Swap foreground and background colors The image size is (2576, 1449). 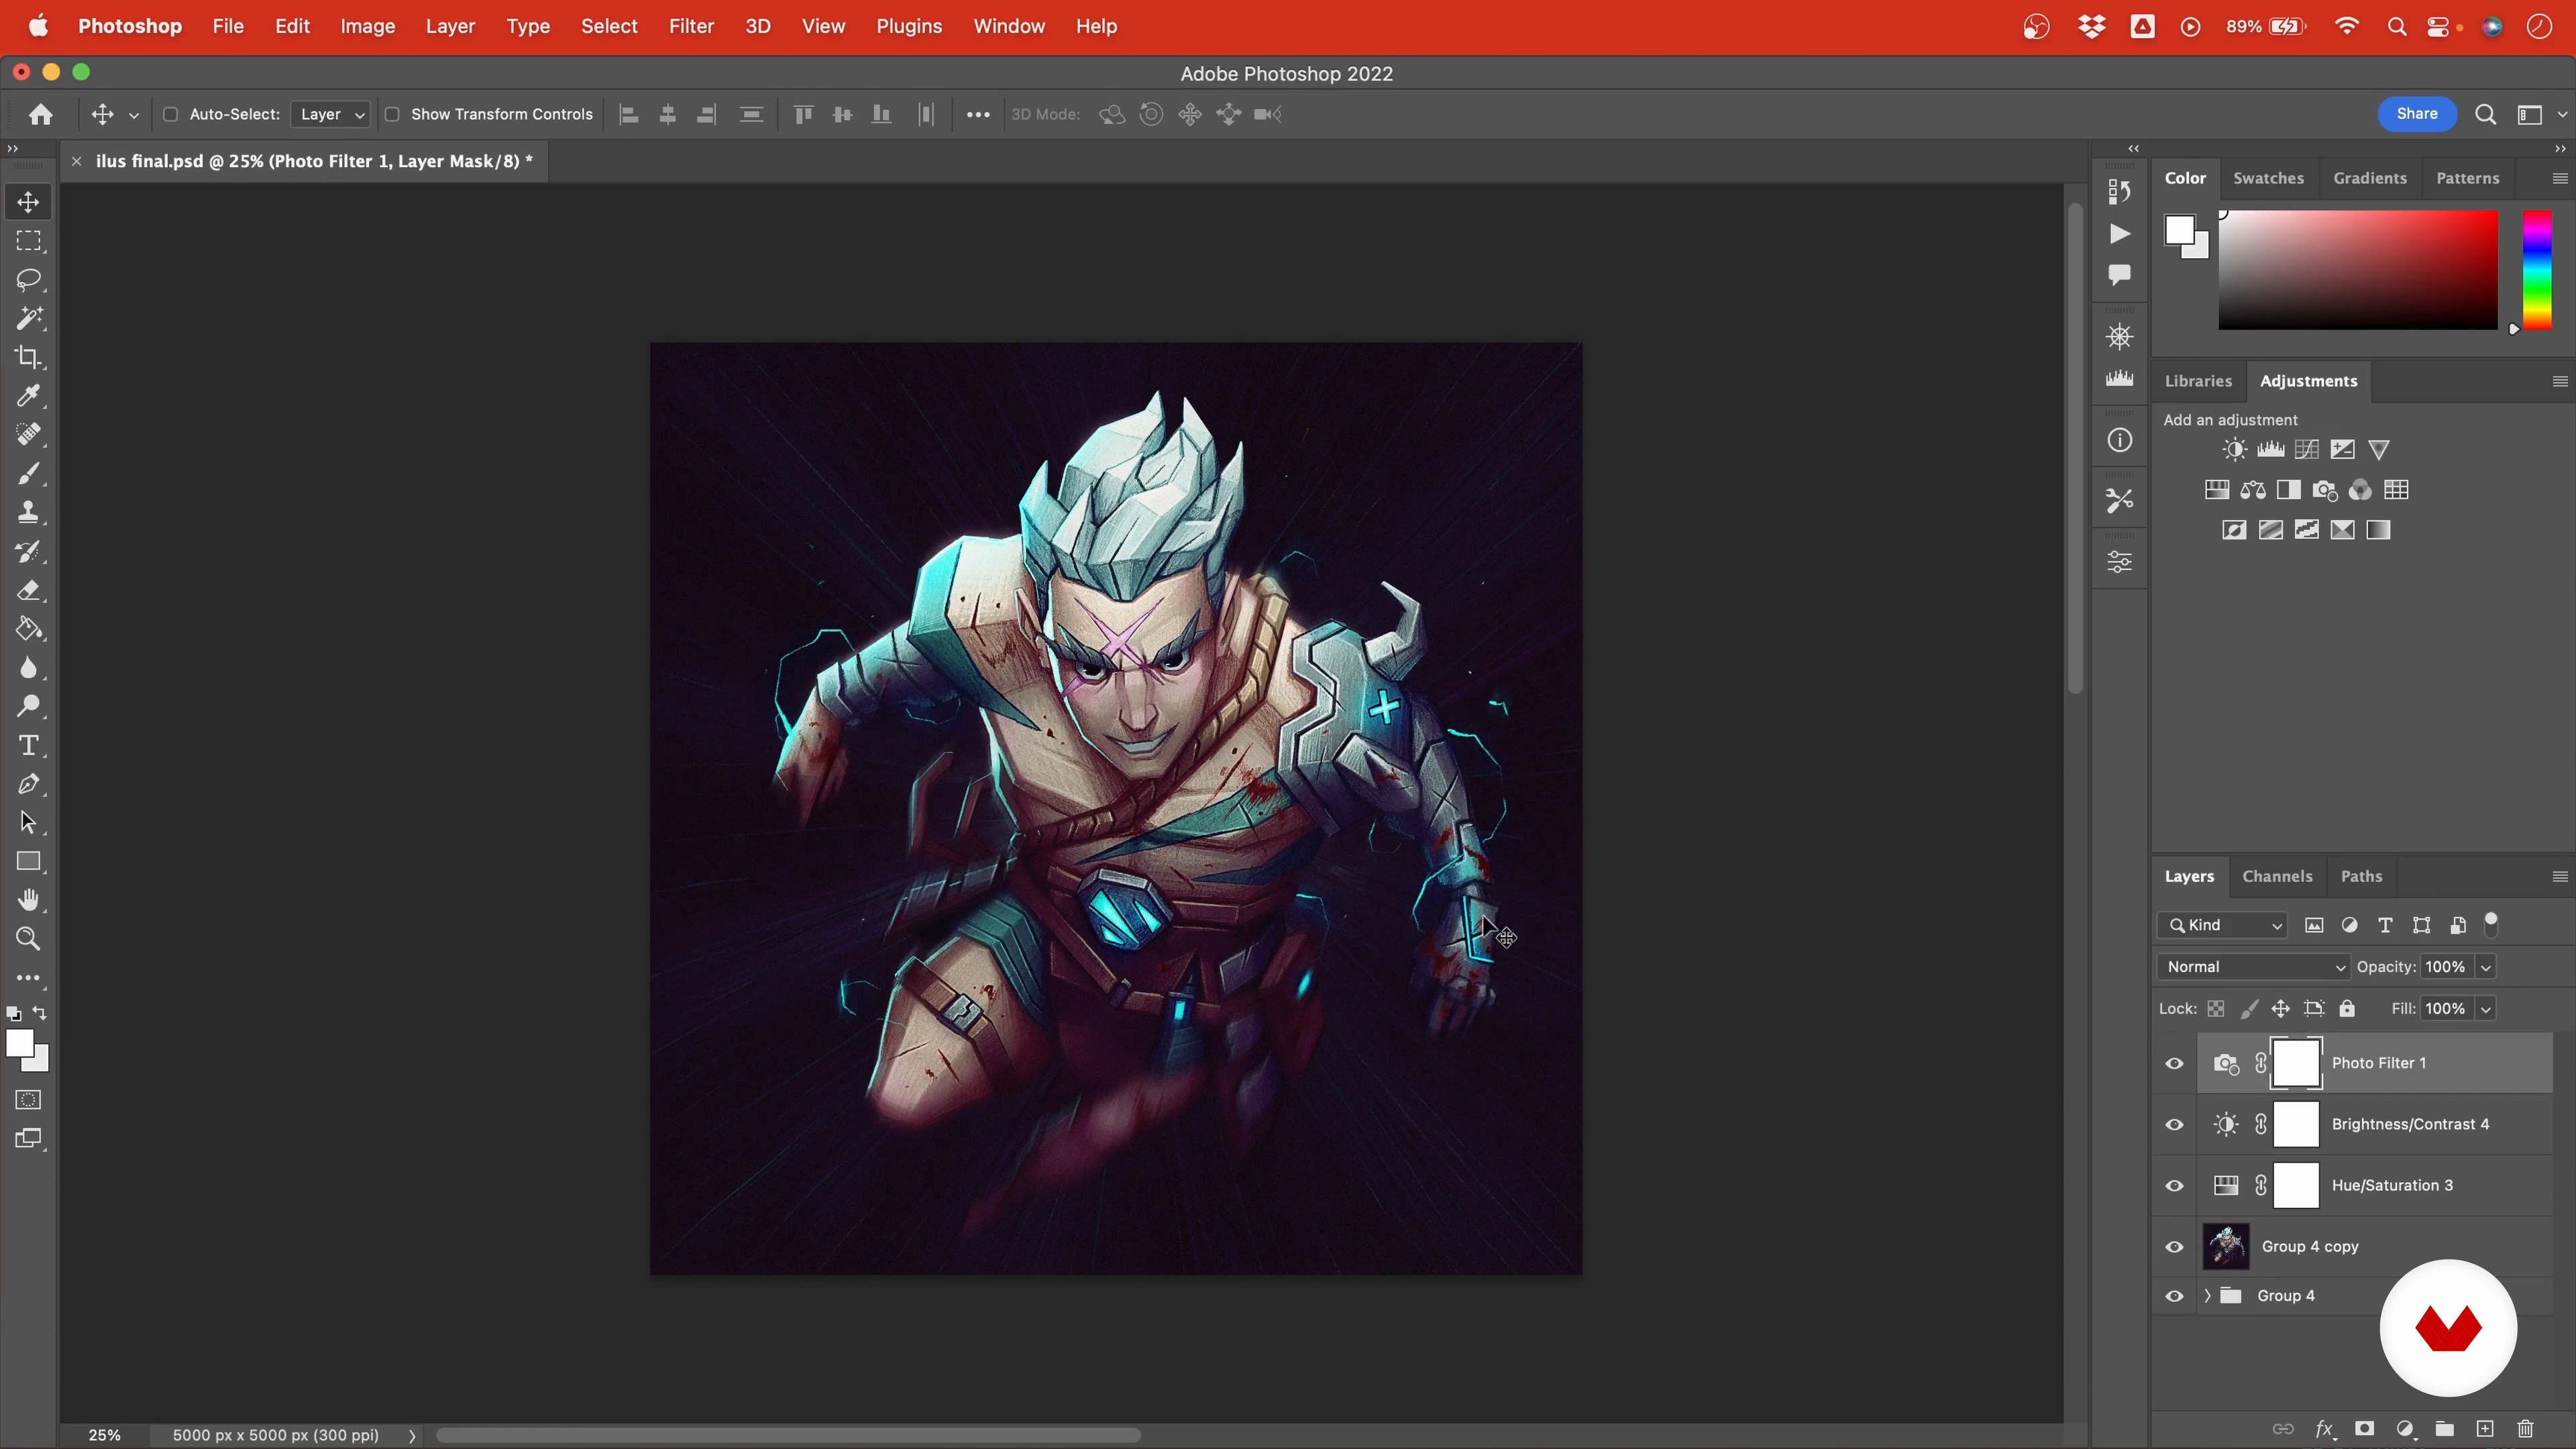pos(40,1013)
